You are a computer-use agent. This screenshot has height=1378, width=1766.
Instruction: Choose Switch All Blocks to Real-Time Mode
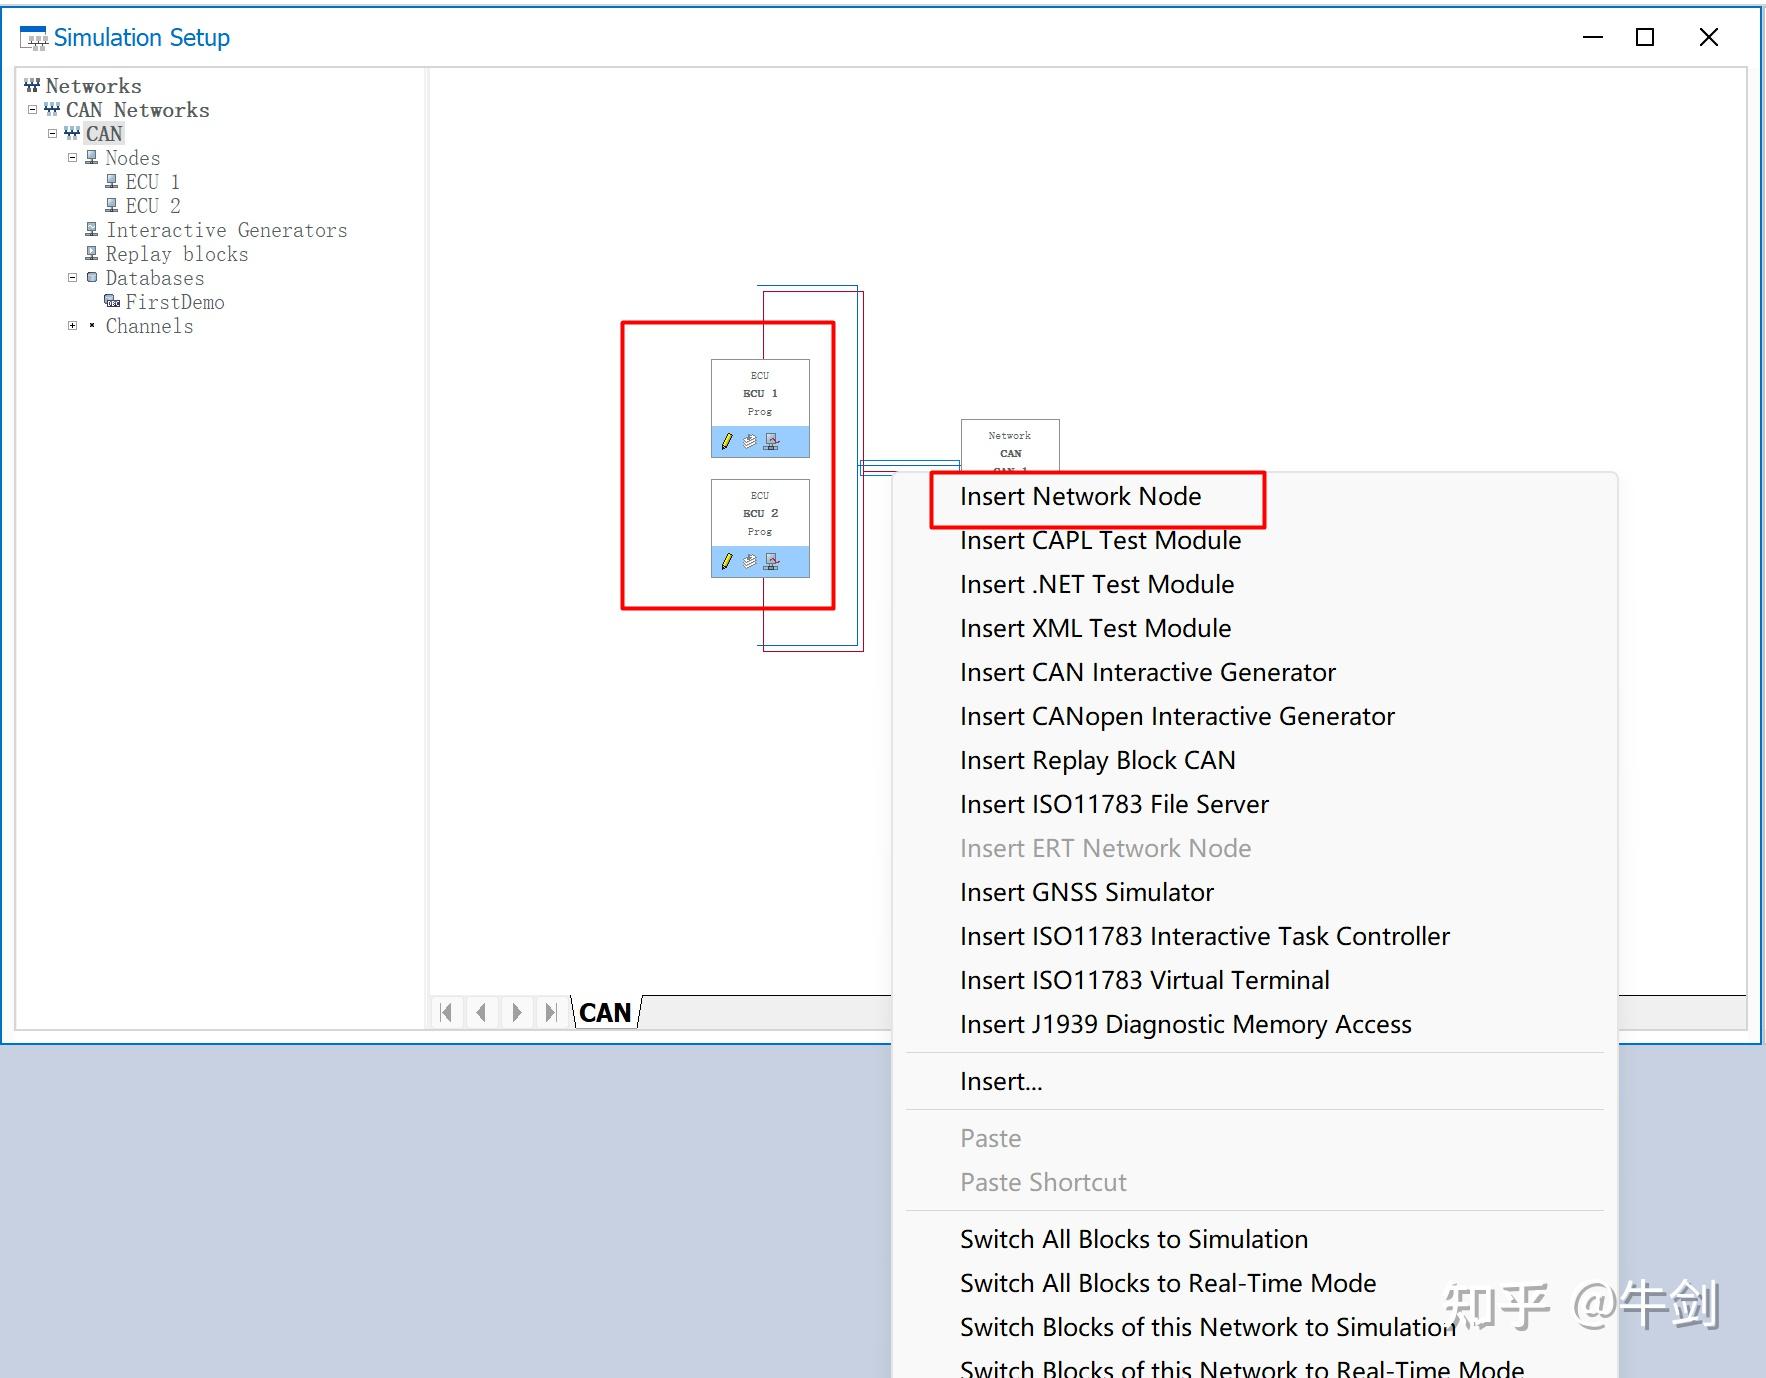(x=1167, y=1283)
